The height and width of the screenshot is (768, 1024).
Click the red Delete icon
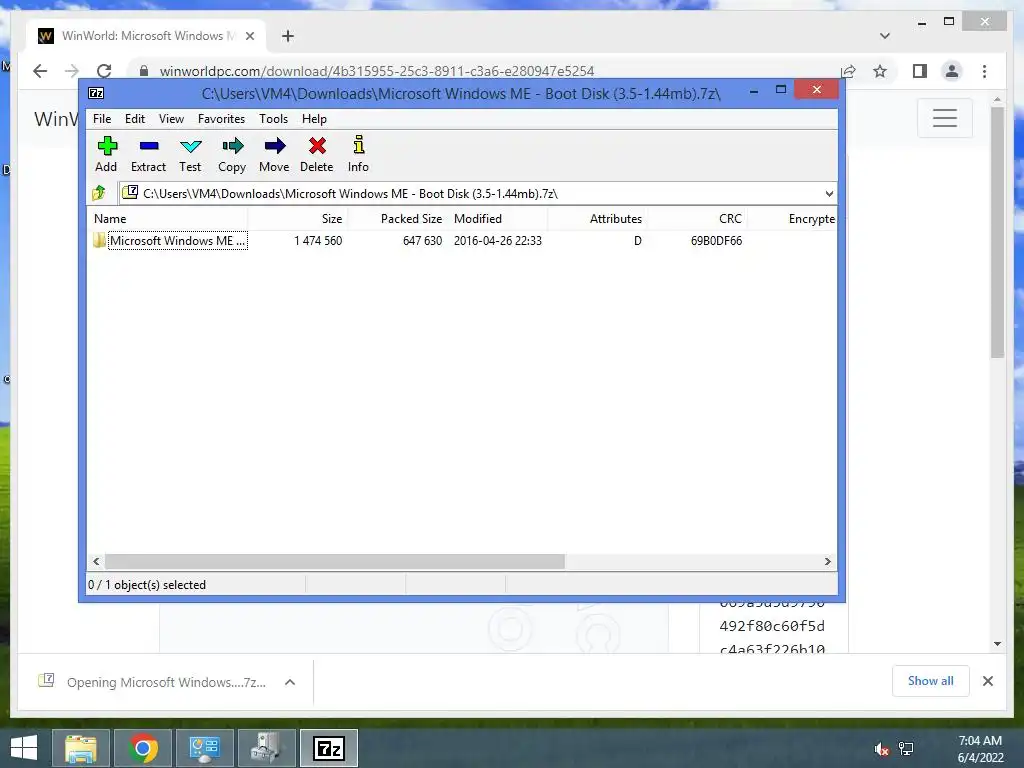[x=317, y=154]
